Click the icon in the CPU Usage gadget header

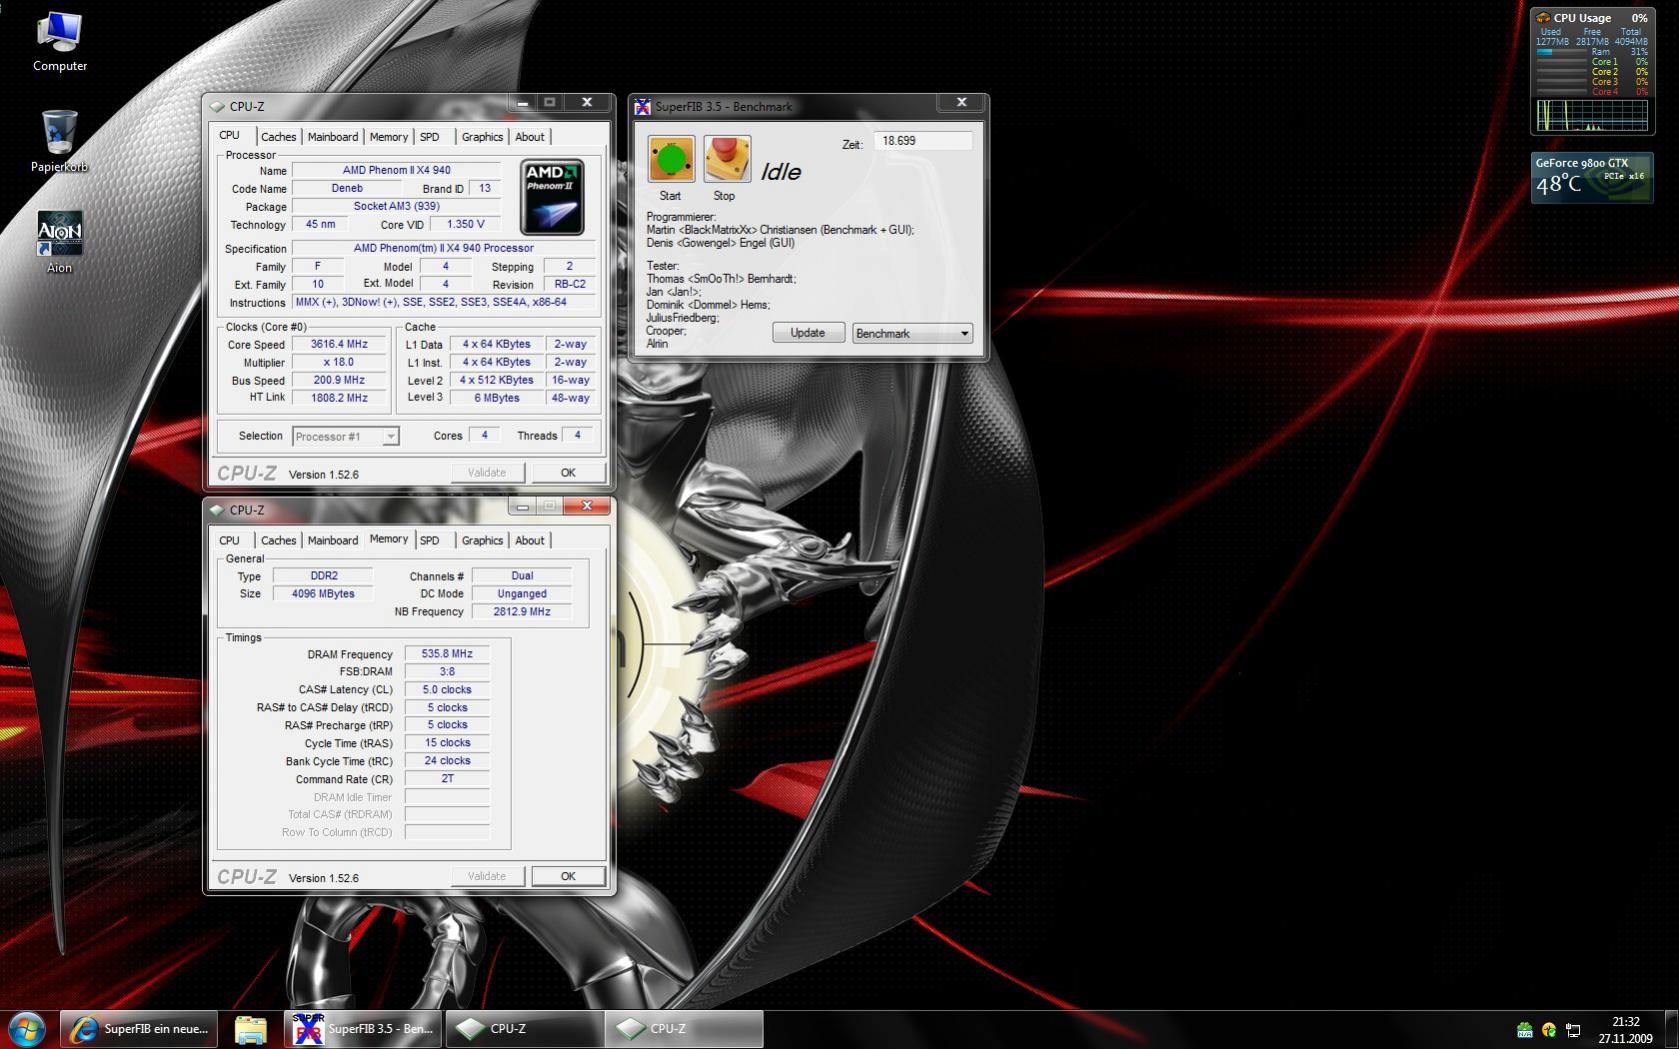(x=1543, y=18)
